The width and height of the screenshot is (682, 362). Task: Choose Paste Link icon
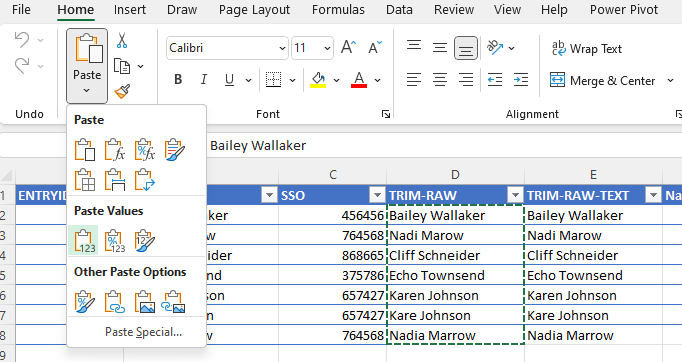[114, 302]
